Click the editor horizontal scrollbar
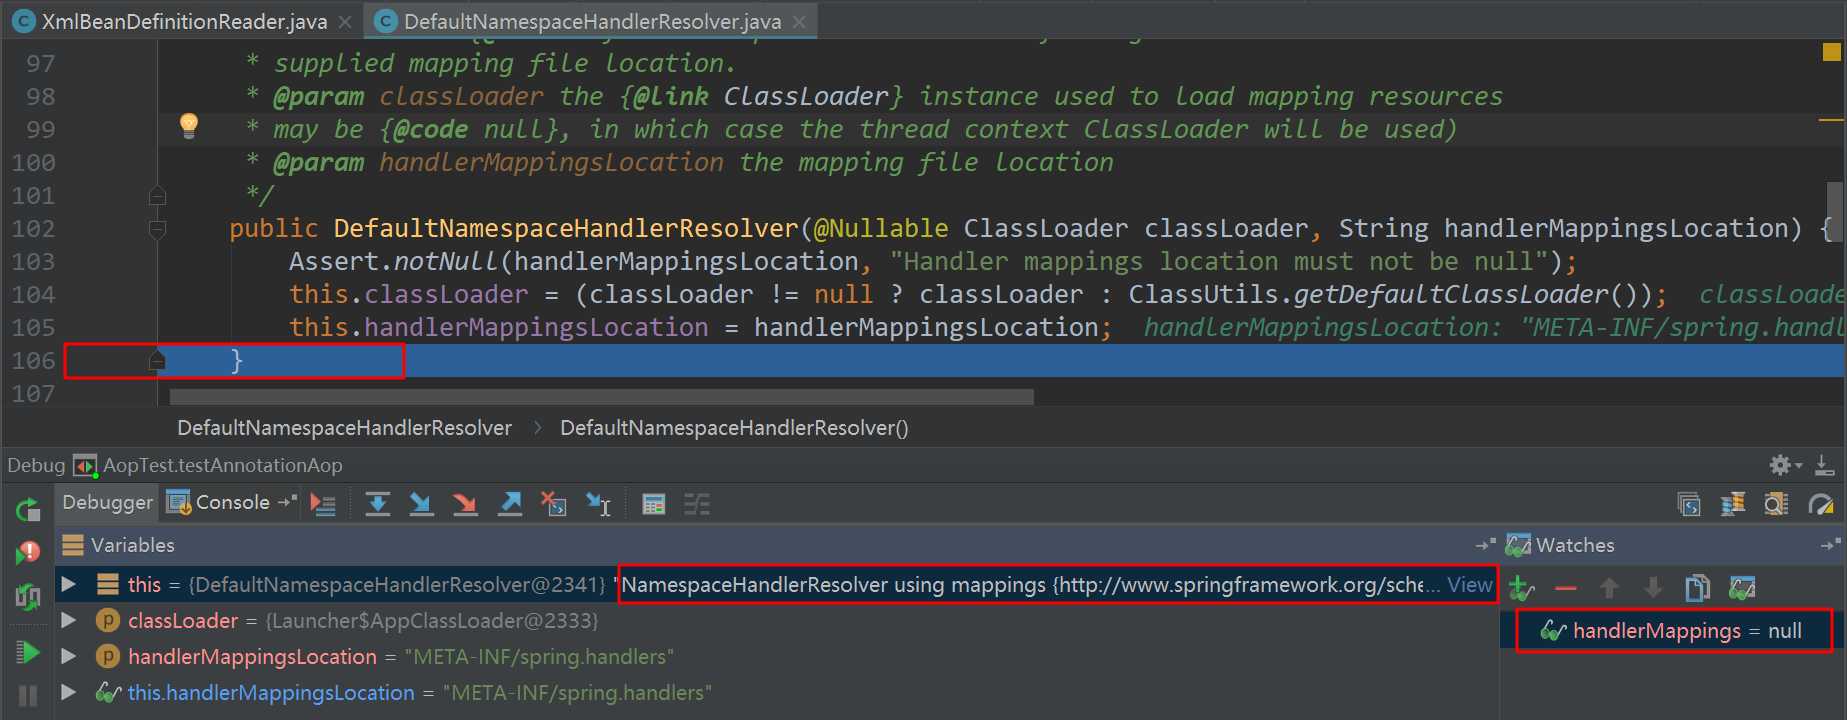Screen dimensions: 1847x720 click(x=601, y=397)
